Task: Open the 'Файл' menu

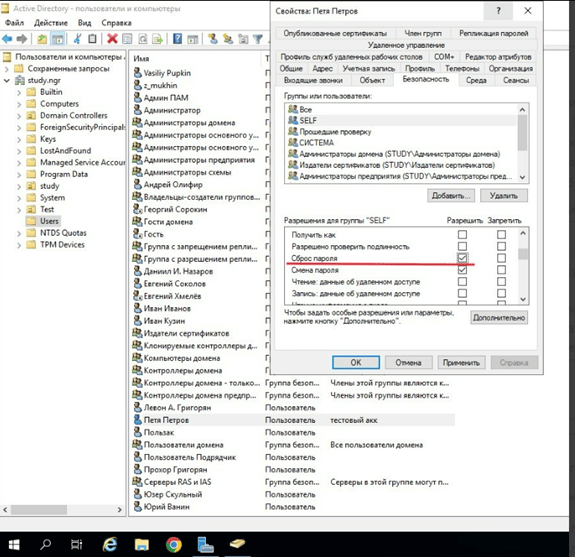Action: click(14, 23)
